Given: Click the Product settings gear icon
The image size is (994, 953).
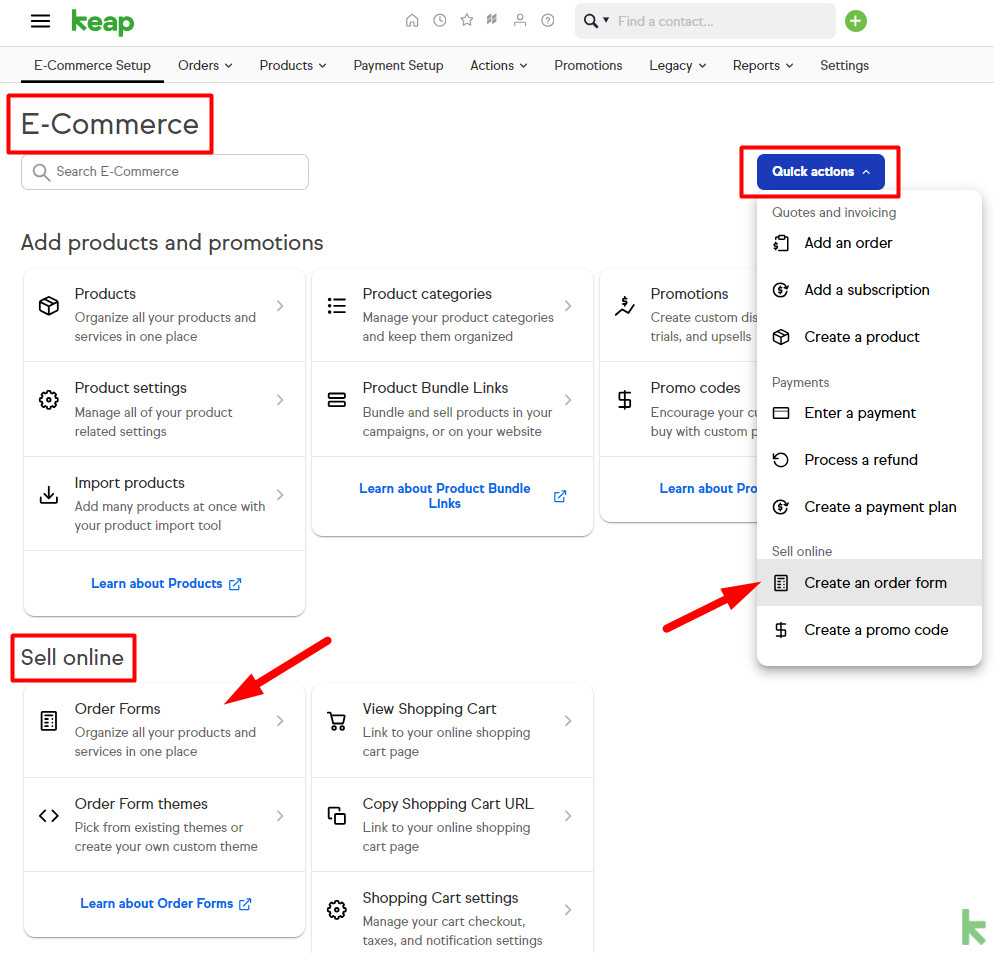Looking at the screenshot, I should point(49,399).
